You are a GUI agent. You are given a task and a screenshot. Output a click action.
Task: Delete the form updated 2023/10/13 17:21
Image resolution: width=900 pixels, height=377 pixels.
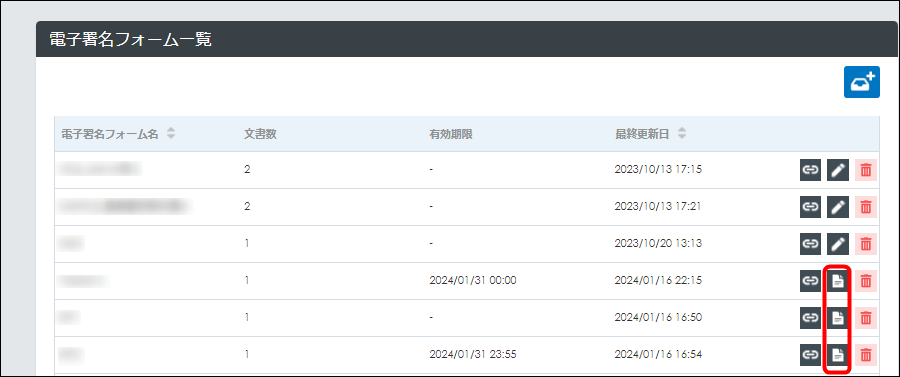click(x=866, y=207)
